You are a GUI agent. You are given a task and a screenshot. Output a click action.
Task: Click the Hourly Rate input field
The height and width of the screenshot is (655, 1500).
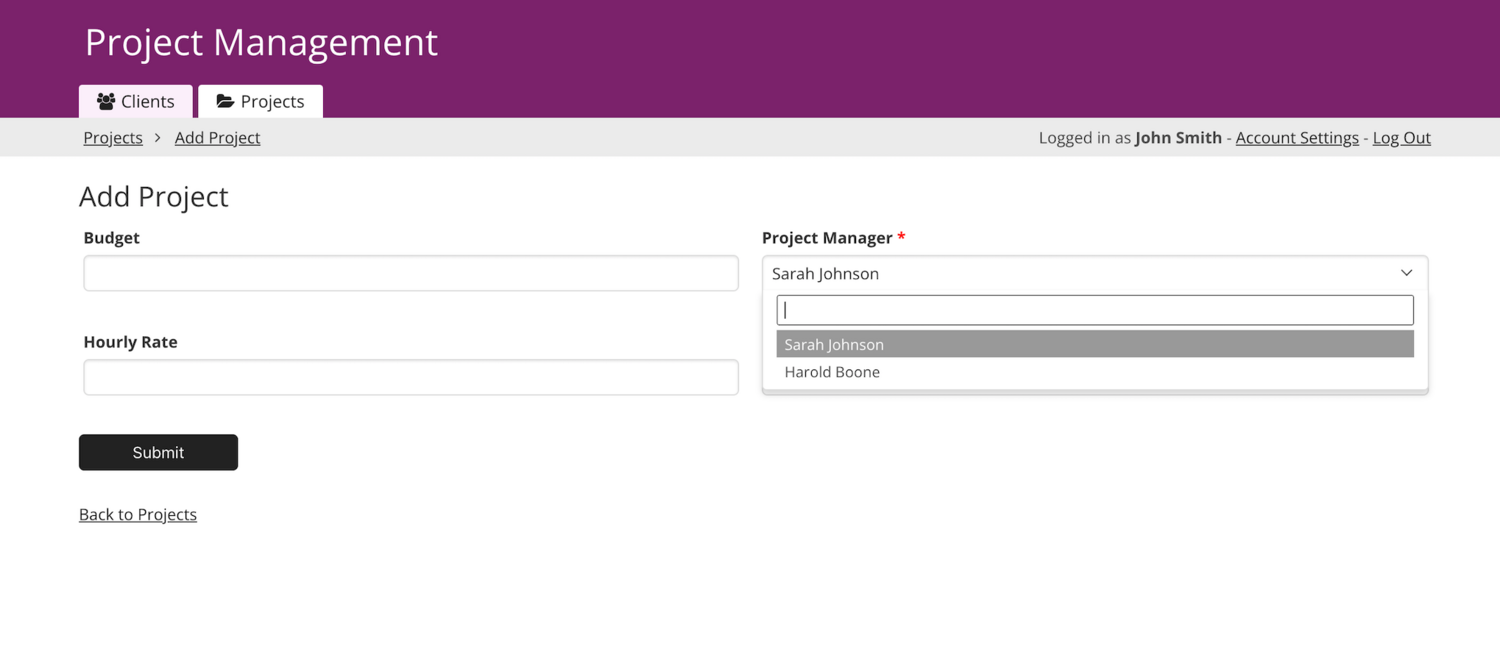pyautogui.click(x=410, y=377)
